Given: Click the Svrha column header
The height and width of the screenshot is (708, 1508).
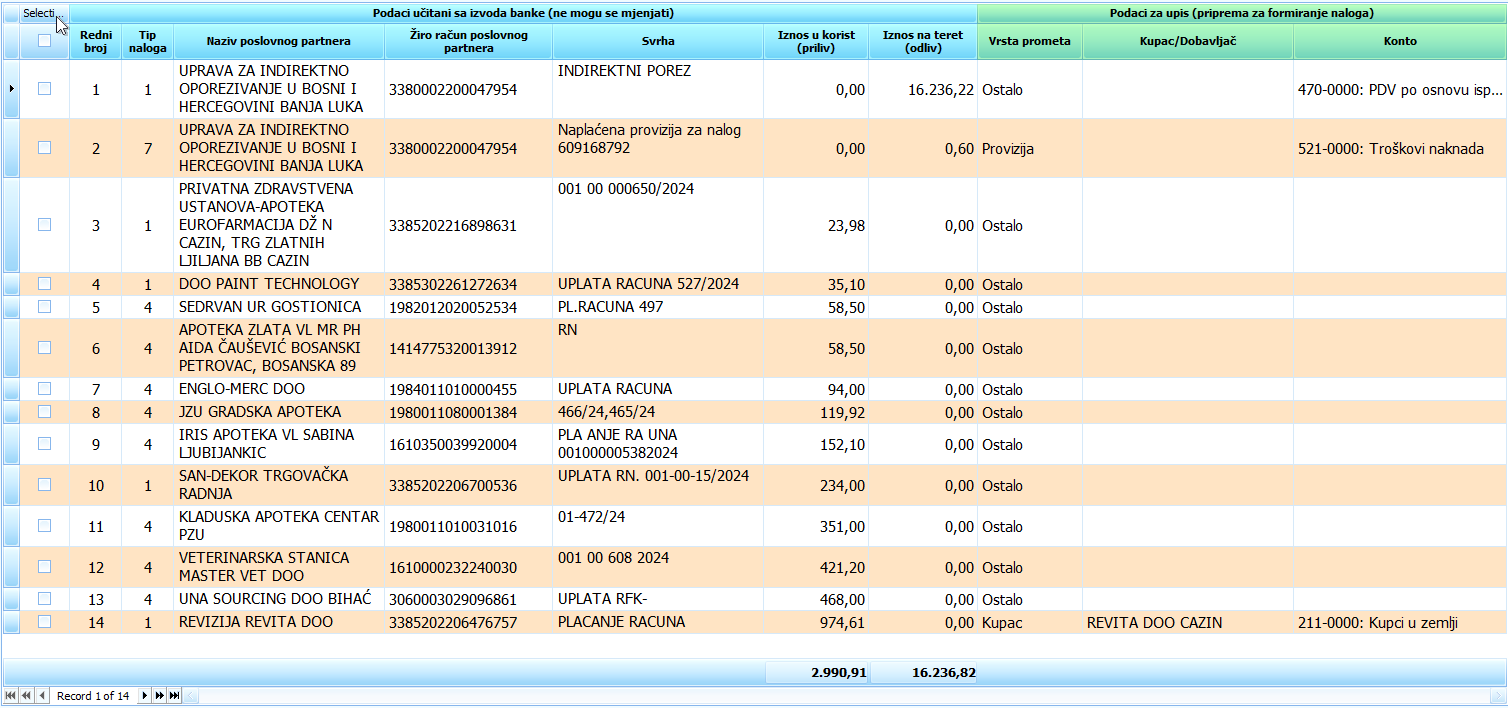Looking at the screenshot, I should pos(658,41).
